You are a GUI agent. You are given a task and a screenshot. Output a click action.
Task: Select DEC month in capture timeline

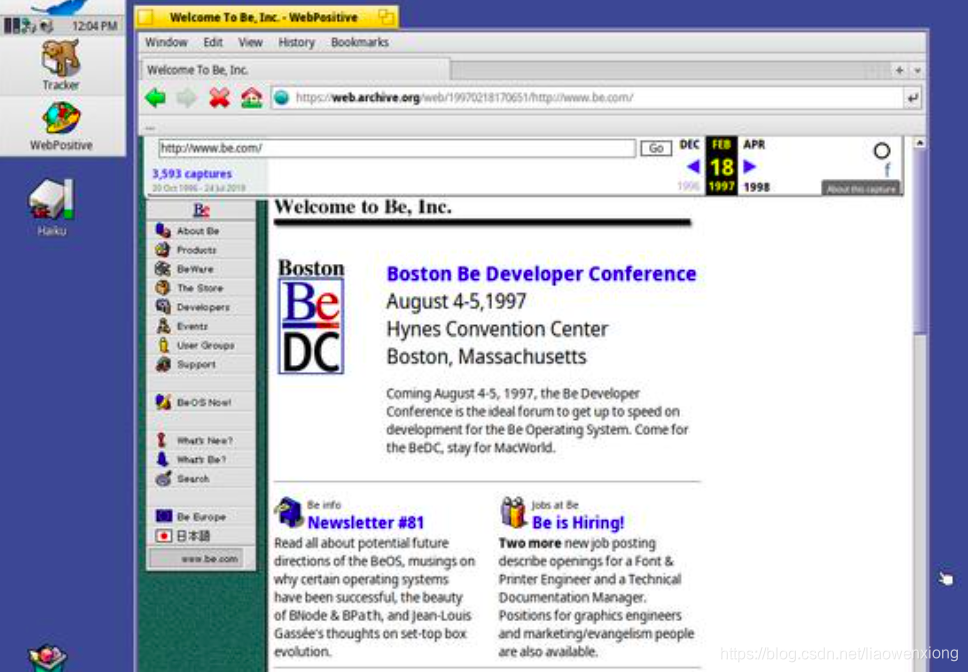coord(689,144)
